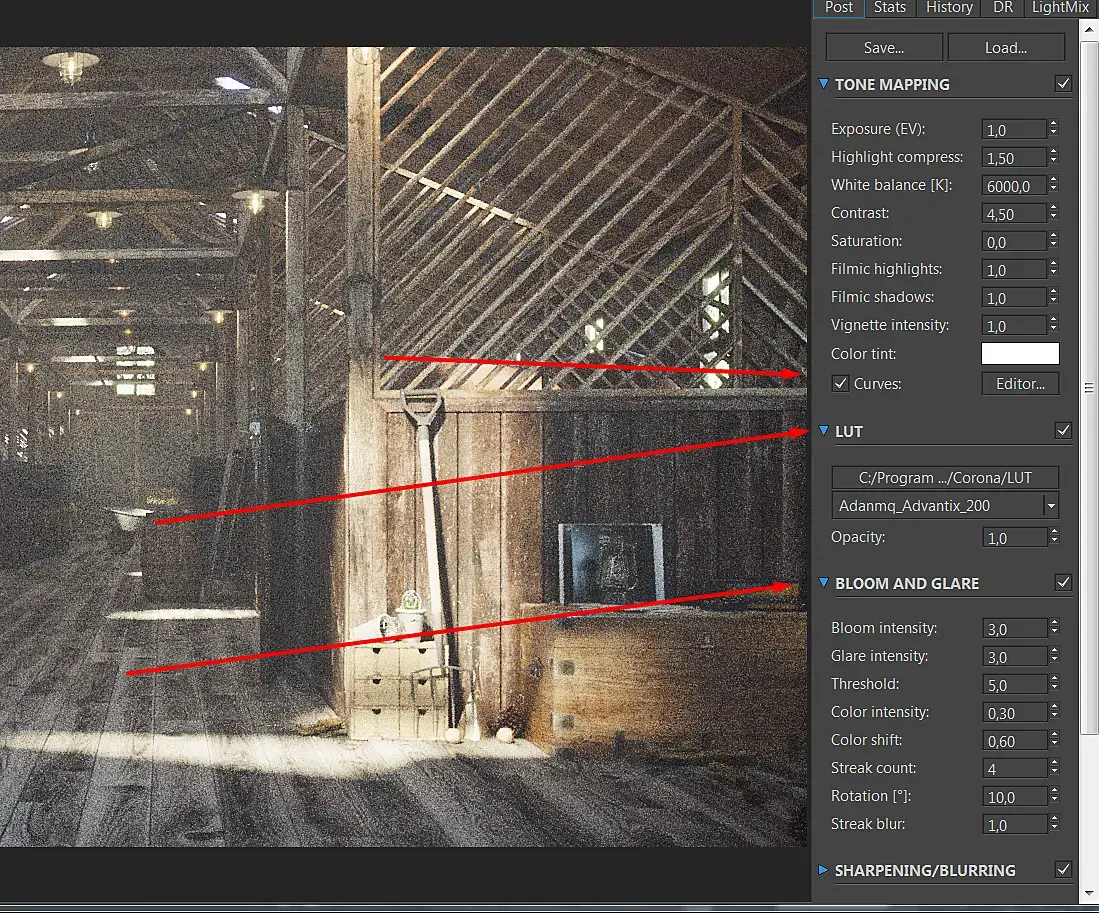The image size is (1099, 913).
Task: Toggle the Sharpening/Blurring checkbox
Action: (1063, 870)
